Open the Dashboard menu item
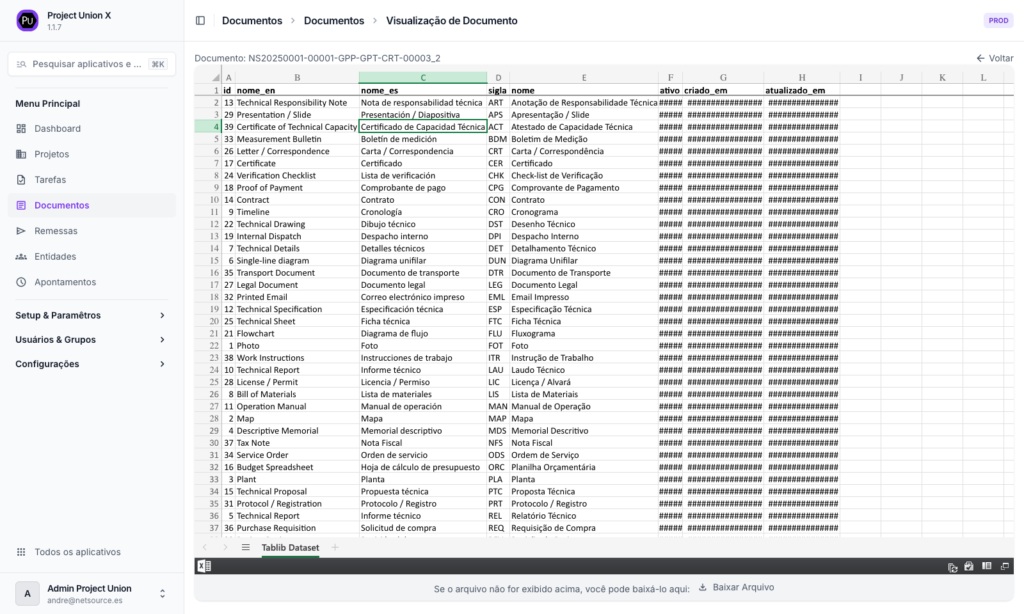 click(x=91, y=129)
